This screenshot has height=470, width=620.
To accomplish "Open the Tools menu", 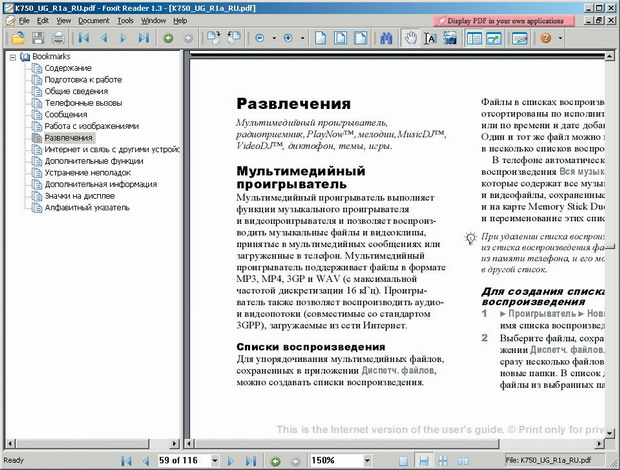I will 124,20.
